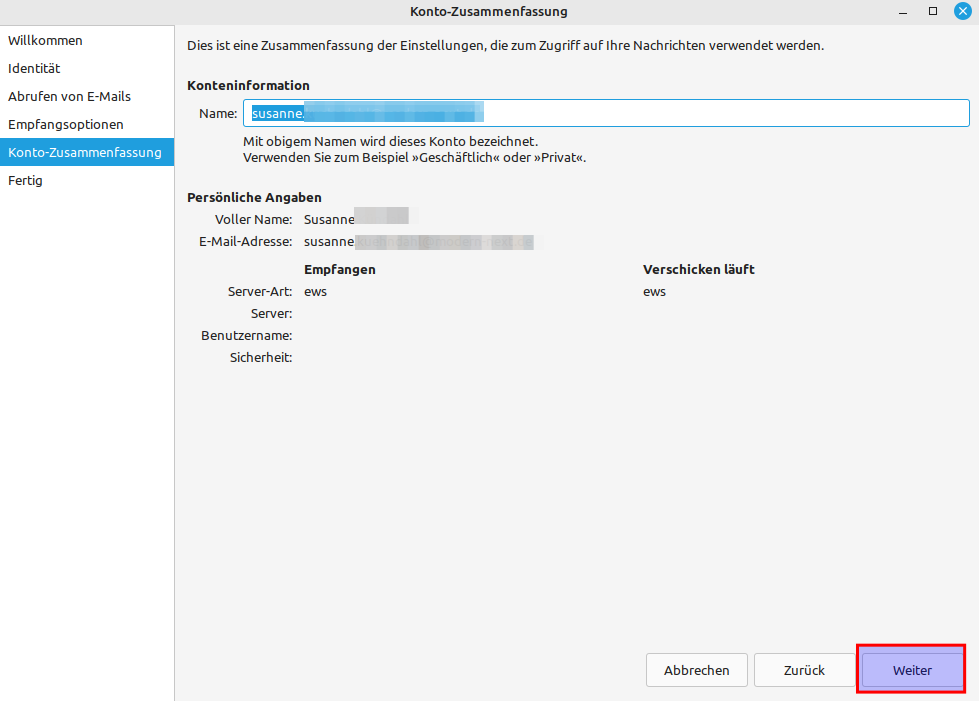The image size is (979, 701).
Task: Cancel setup with the Abbrechen button
Action: coord(696,670)
